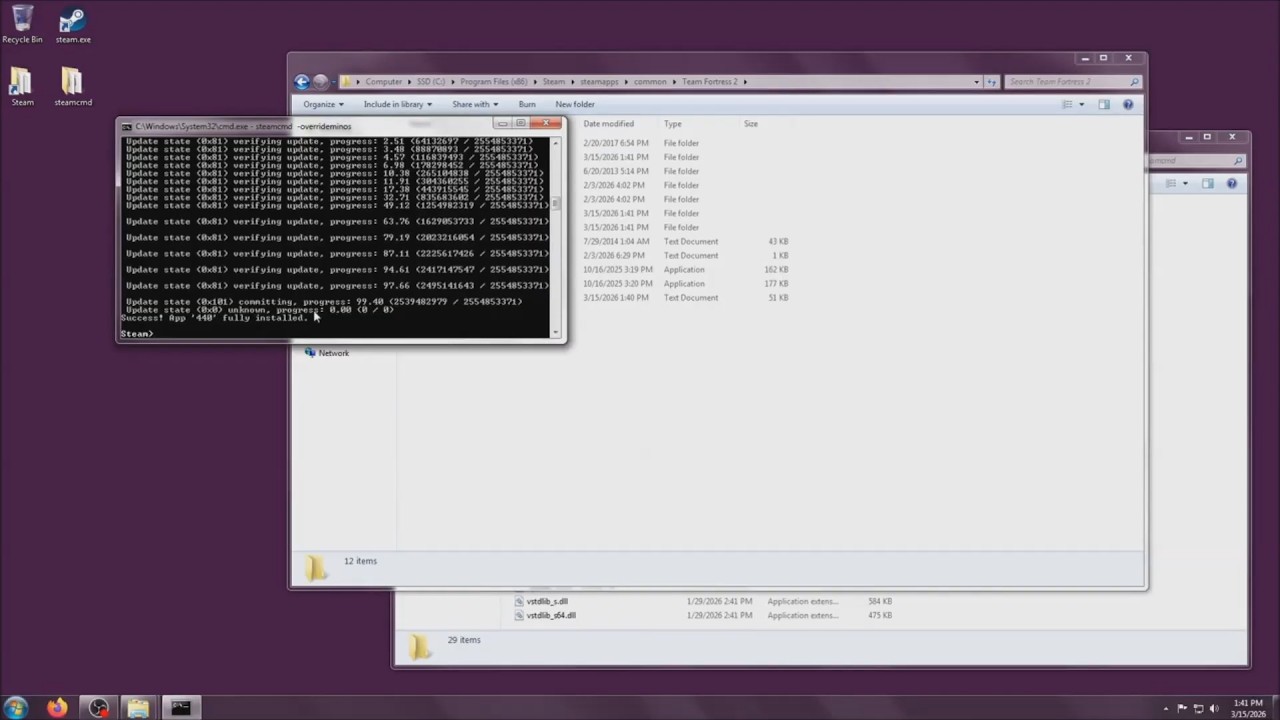Click the Show desktop strip on taskbar
The image size is (1280, 720).
1275,708
